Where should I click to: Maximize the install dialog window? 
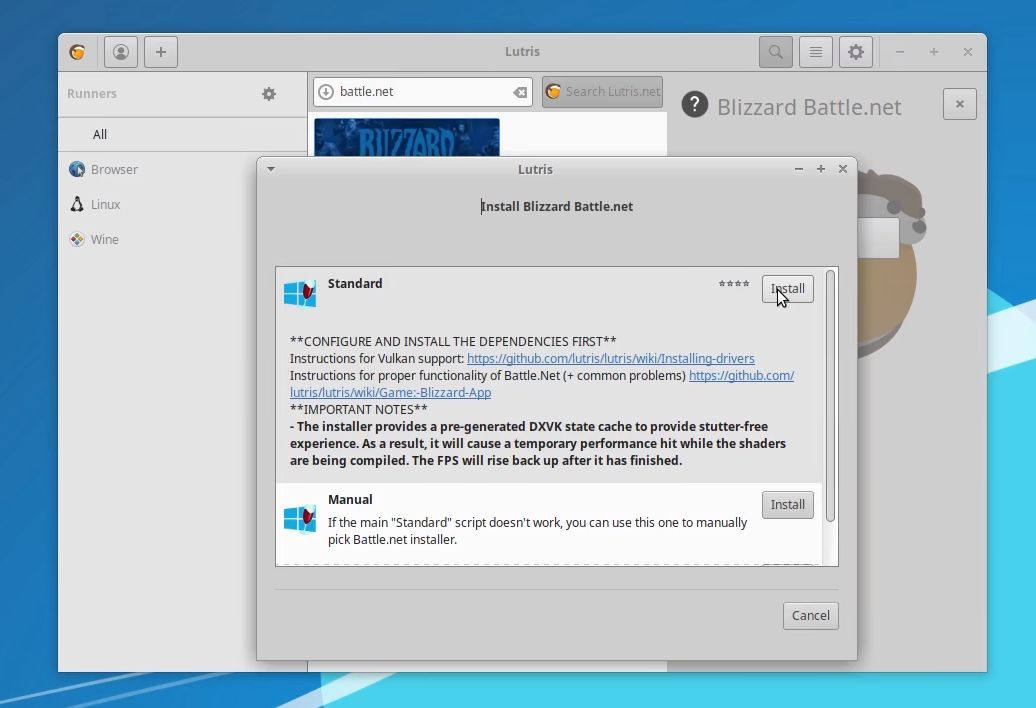tap(821, 169)
